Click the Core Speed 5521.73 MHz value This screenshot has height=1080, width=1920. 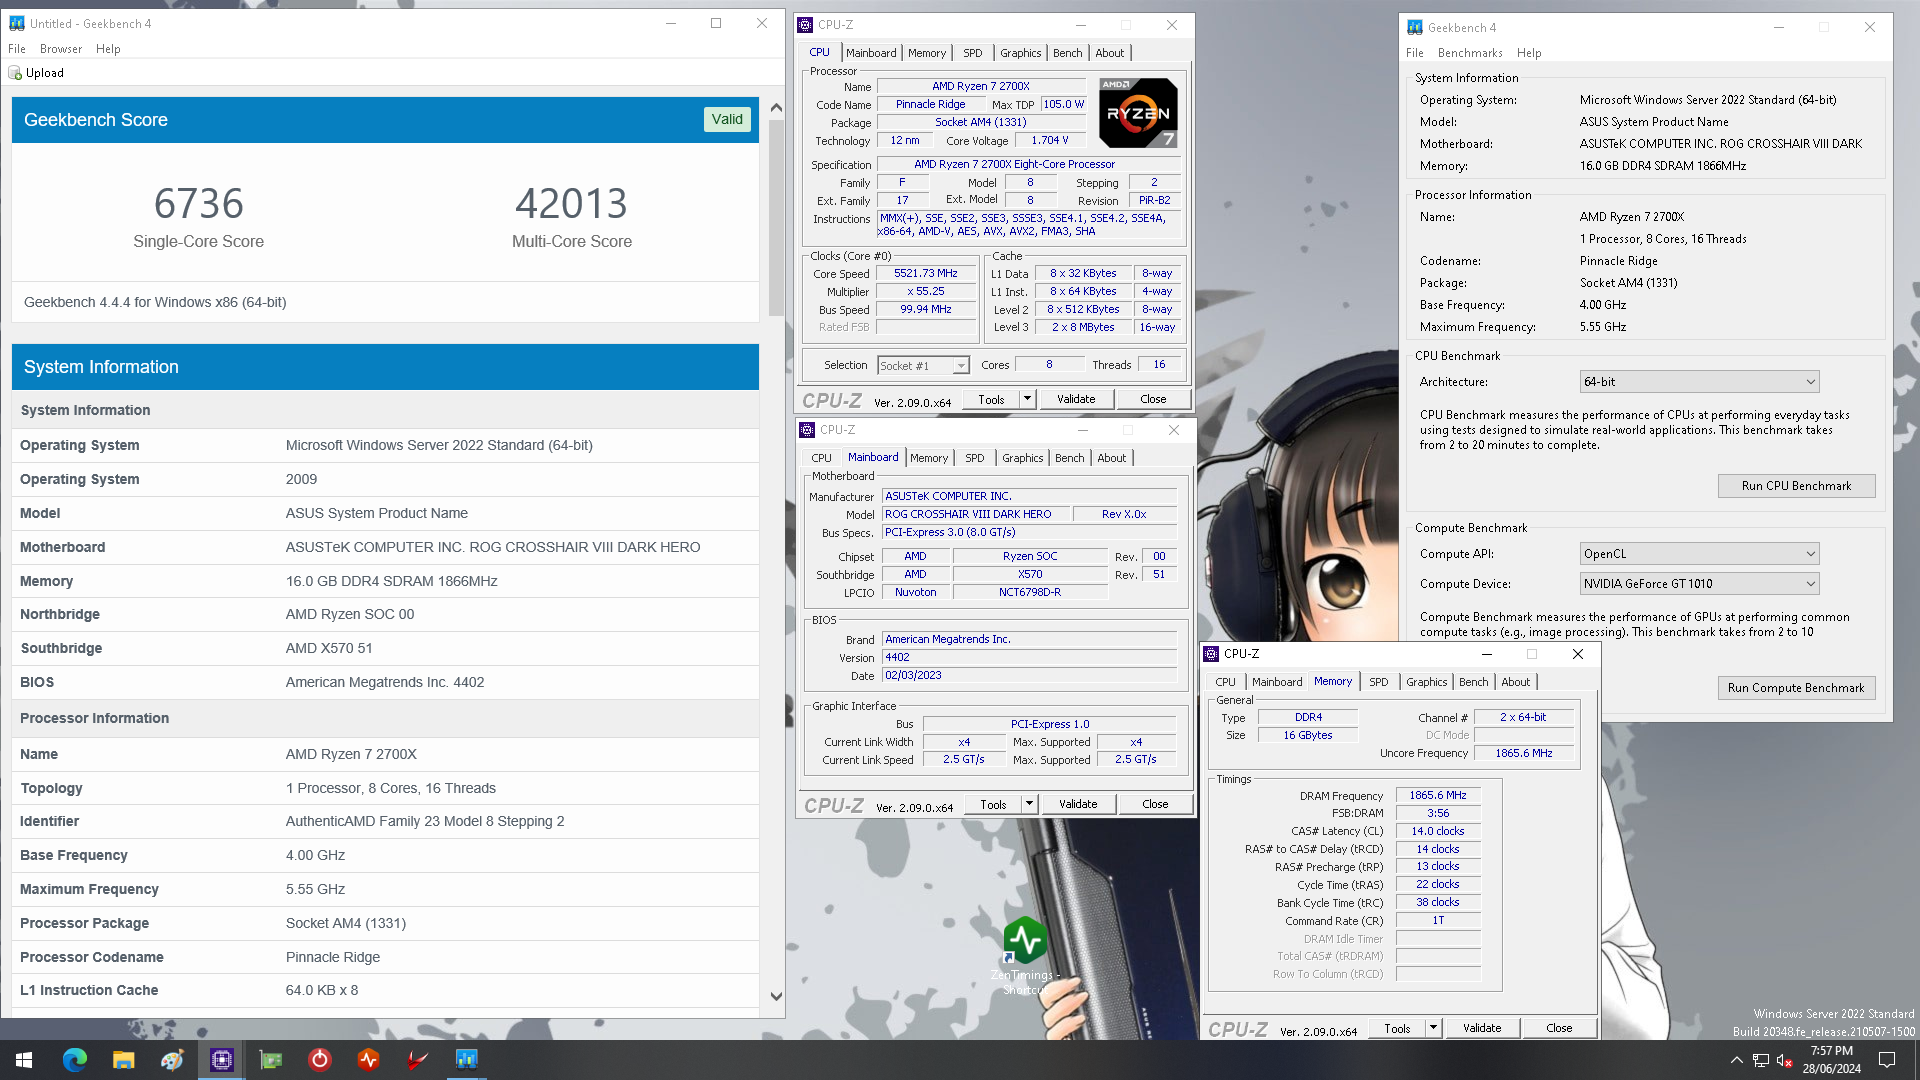point(925,273)
